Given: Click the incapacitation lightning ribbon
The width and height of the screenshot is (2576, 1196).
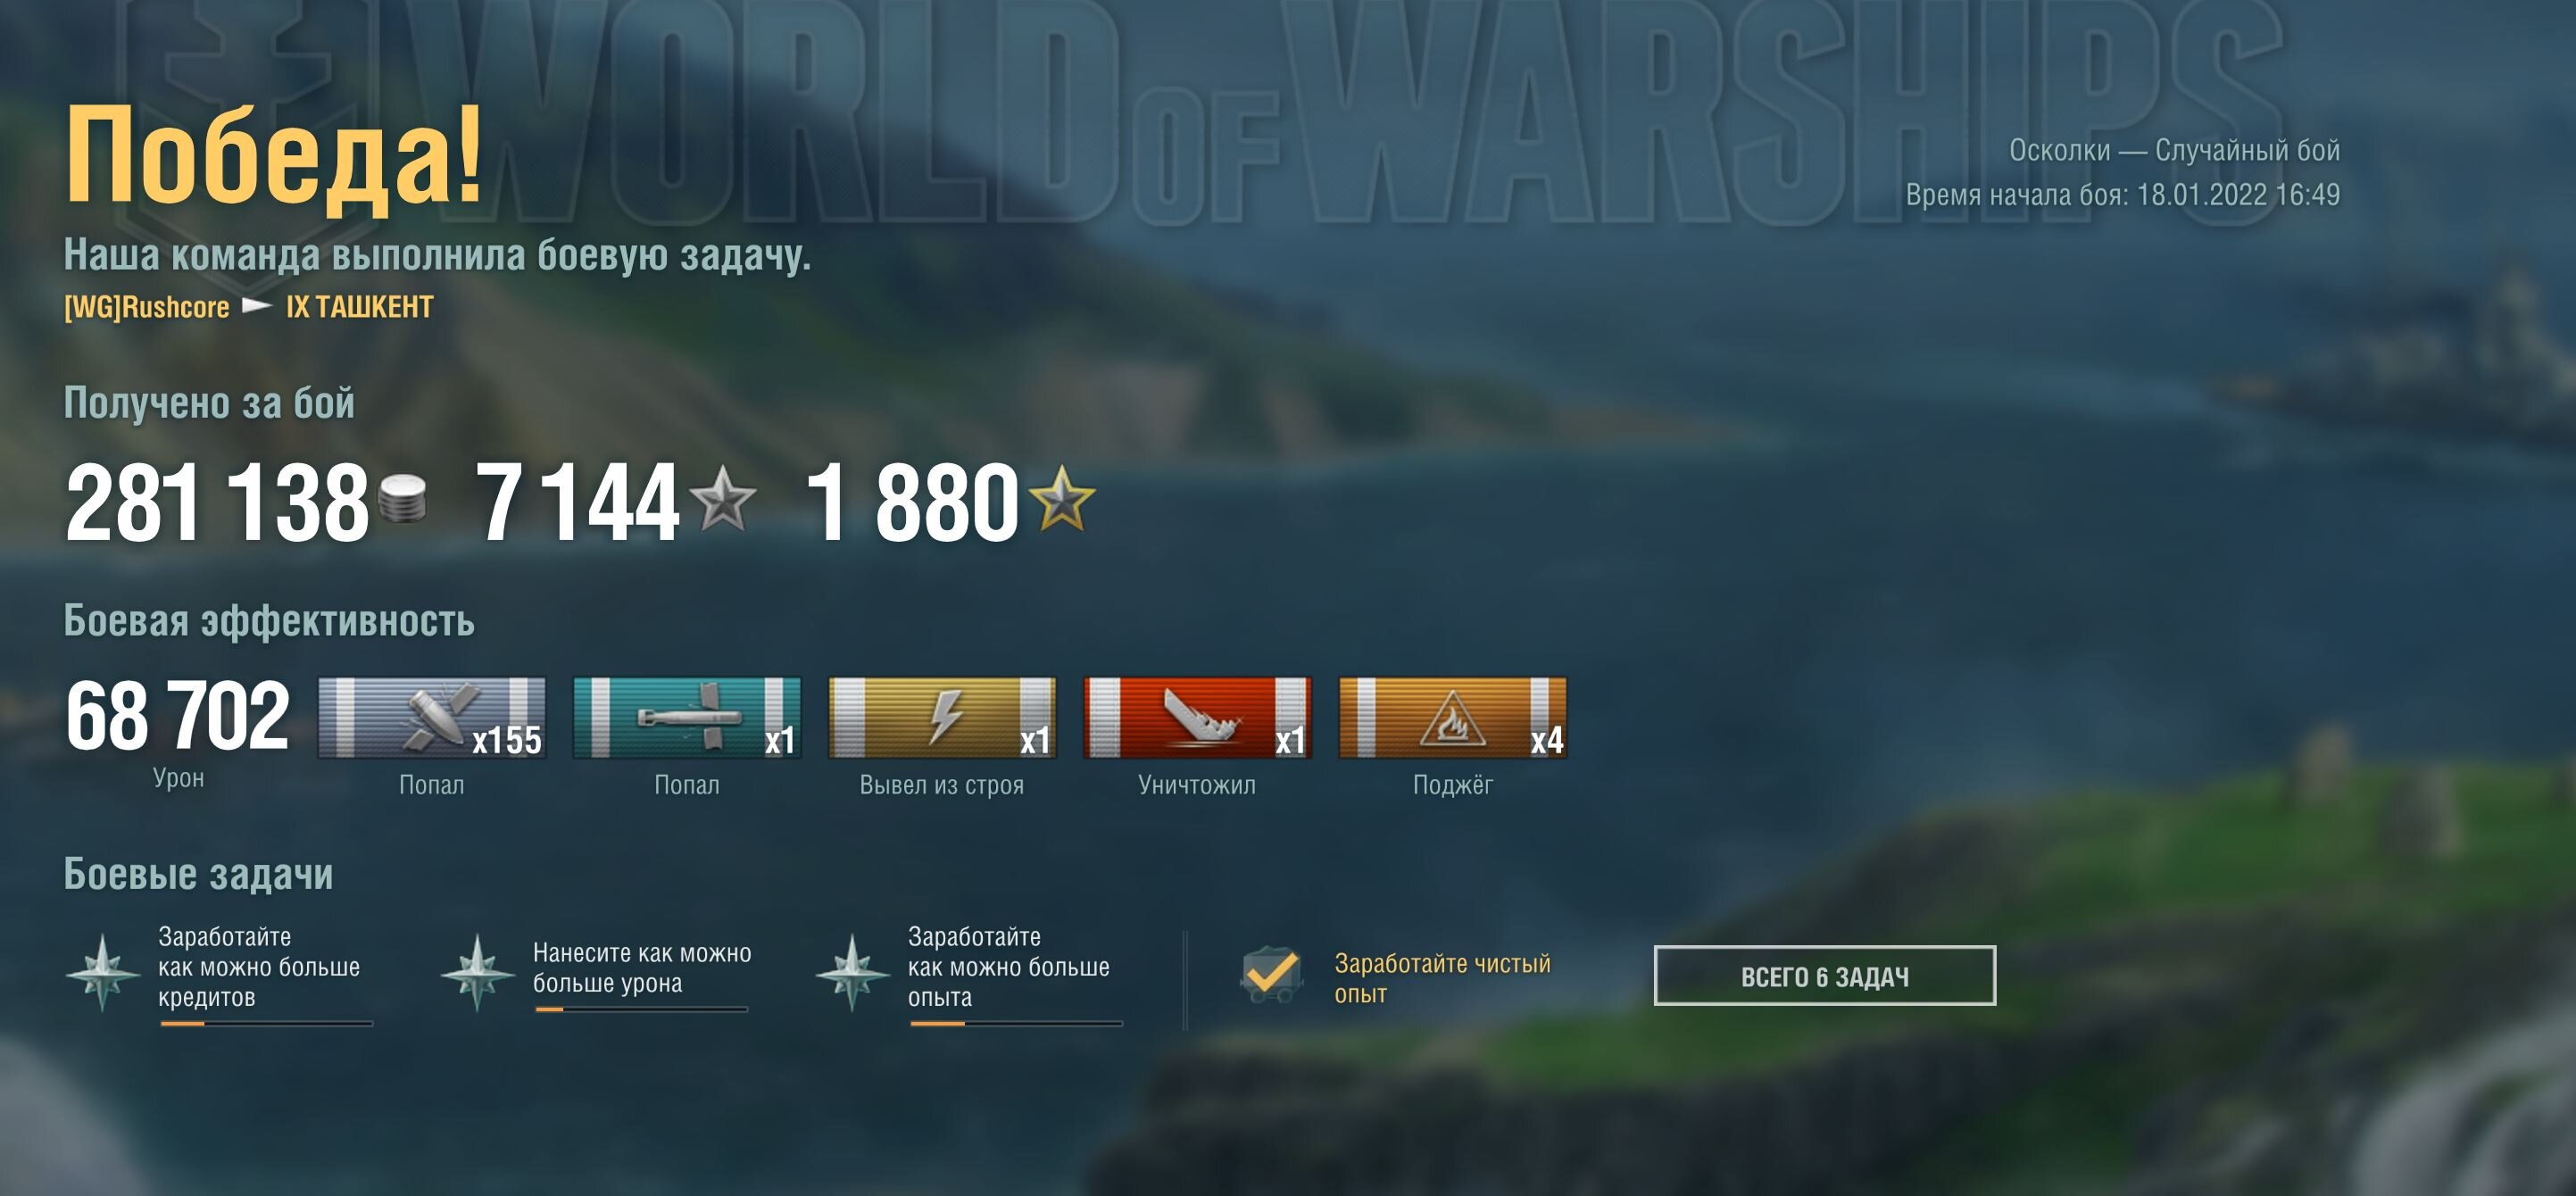Looking at the screenshot, I should tap(942, 717).
